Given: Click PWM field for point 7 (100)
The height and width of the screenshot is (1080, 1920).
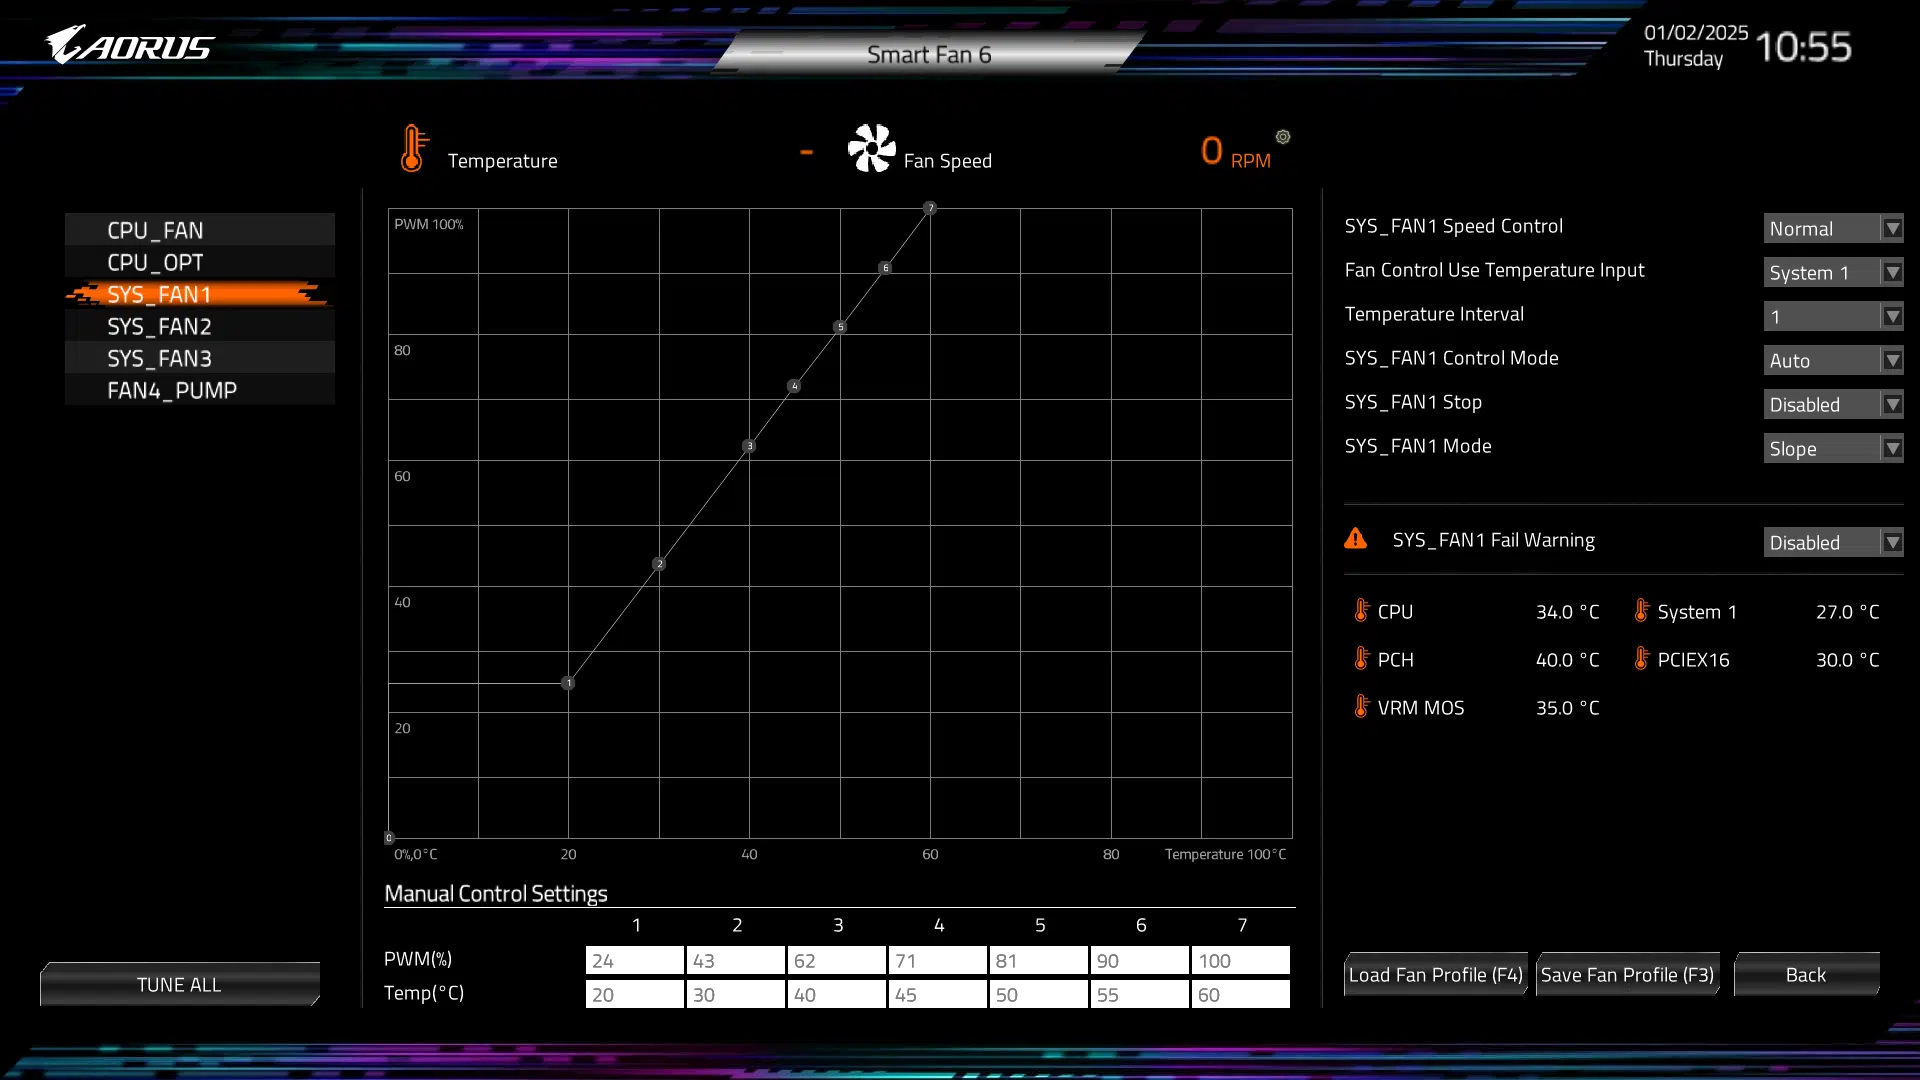Looking at the screenshot, I should click(1241, 960).
